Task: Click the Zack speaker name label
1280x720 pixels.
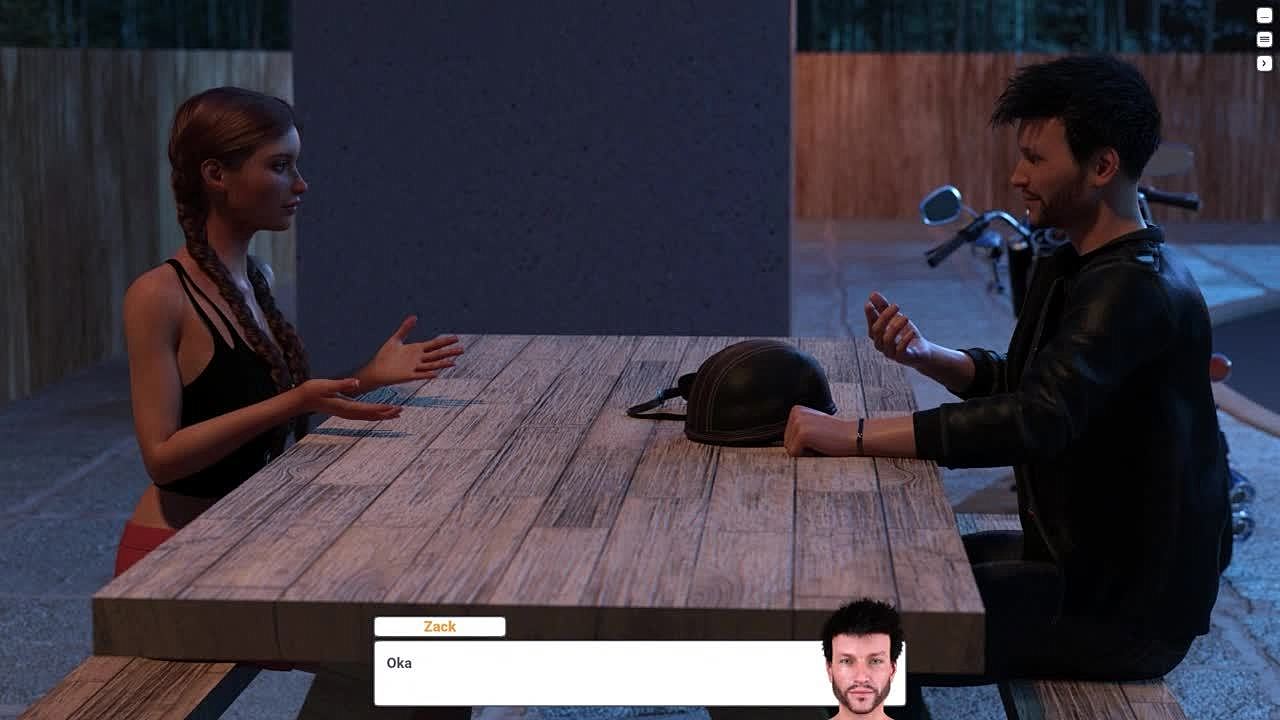Action: [x=440, y=627]
